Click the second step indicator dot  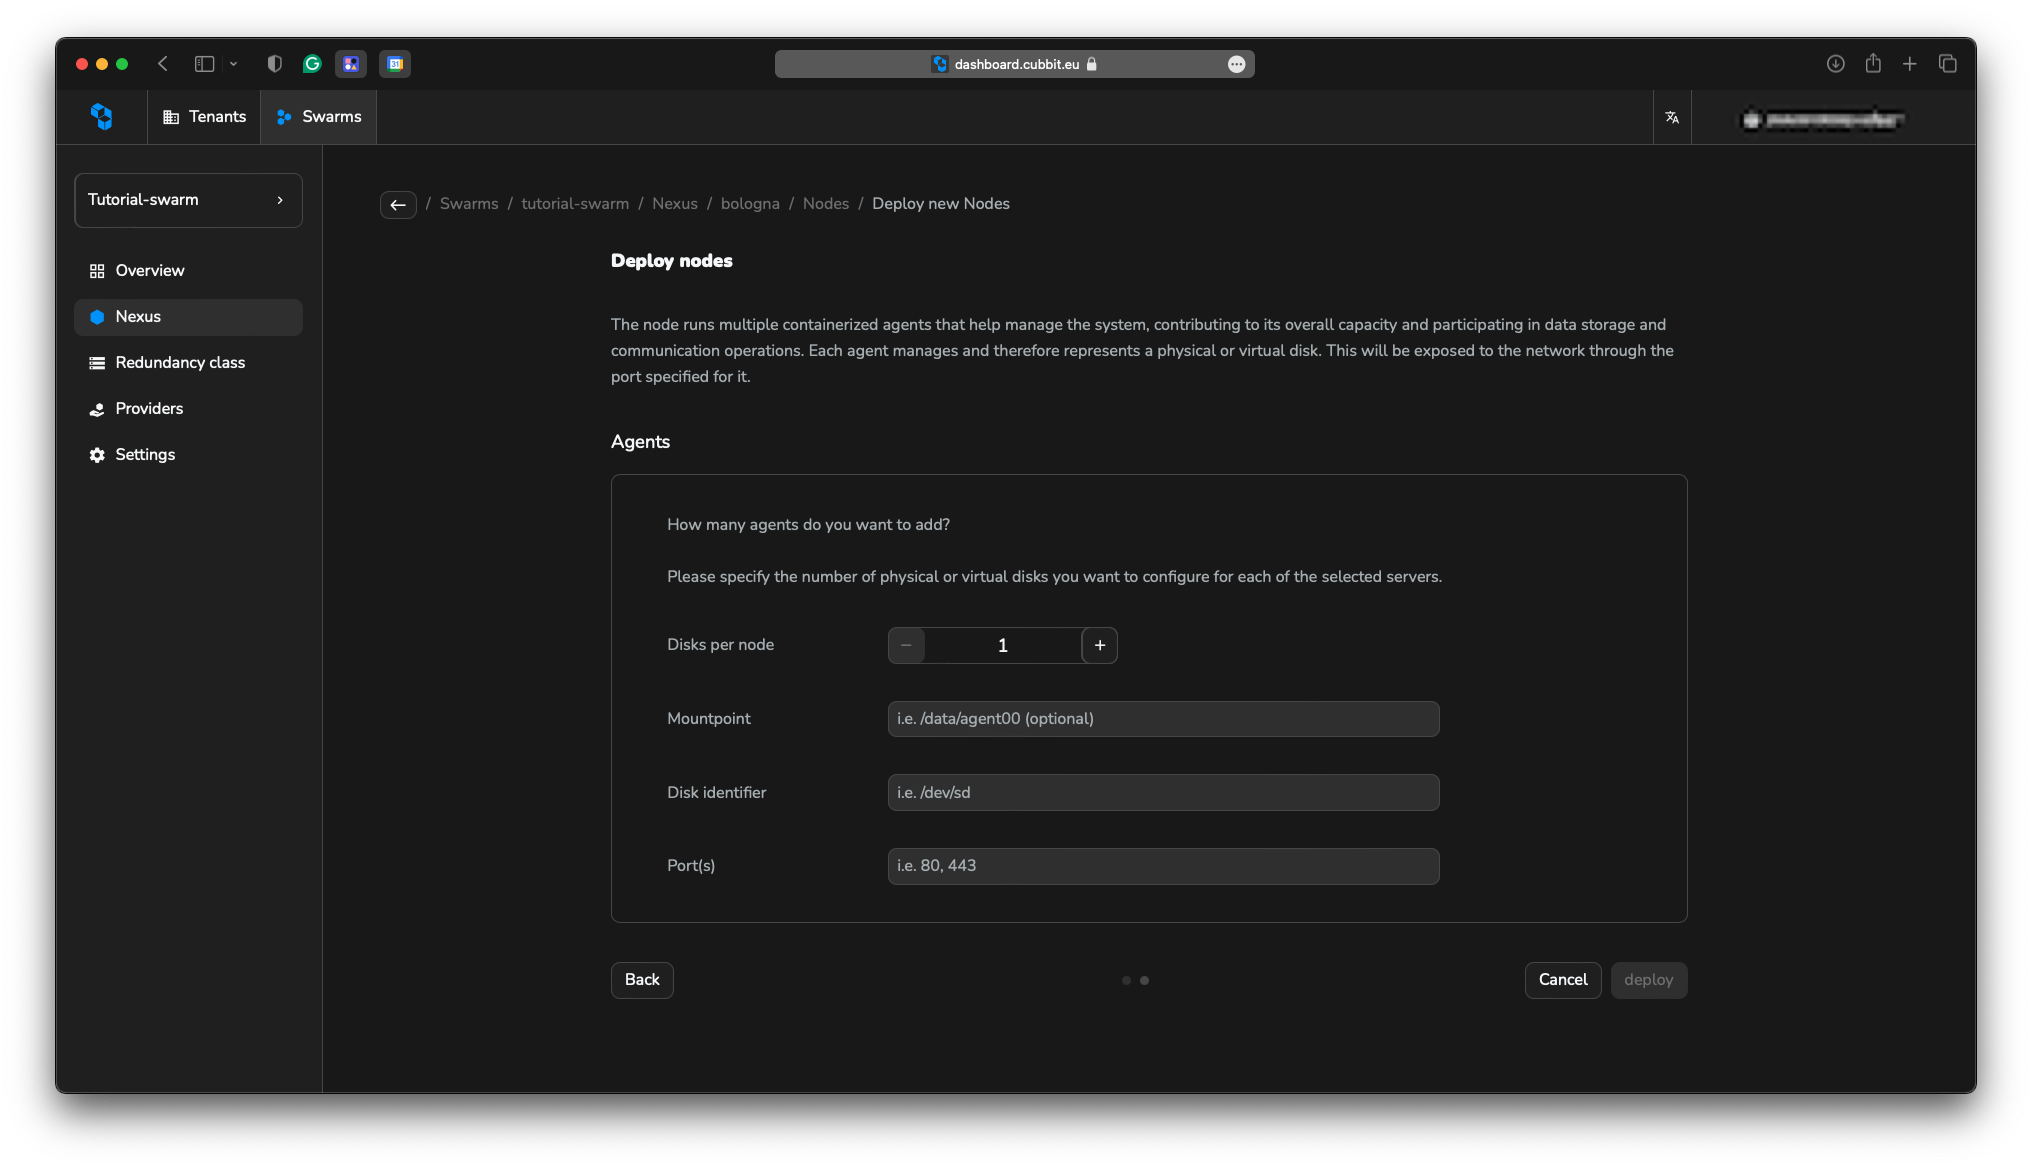coord(1144,981)
